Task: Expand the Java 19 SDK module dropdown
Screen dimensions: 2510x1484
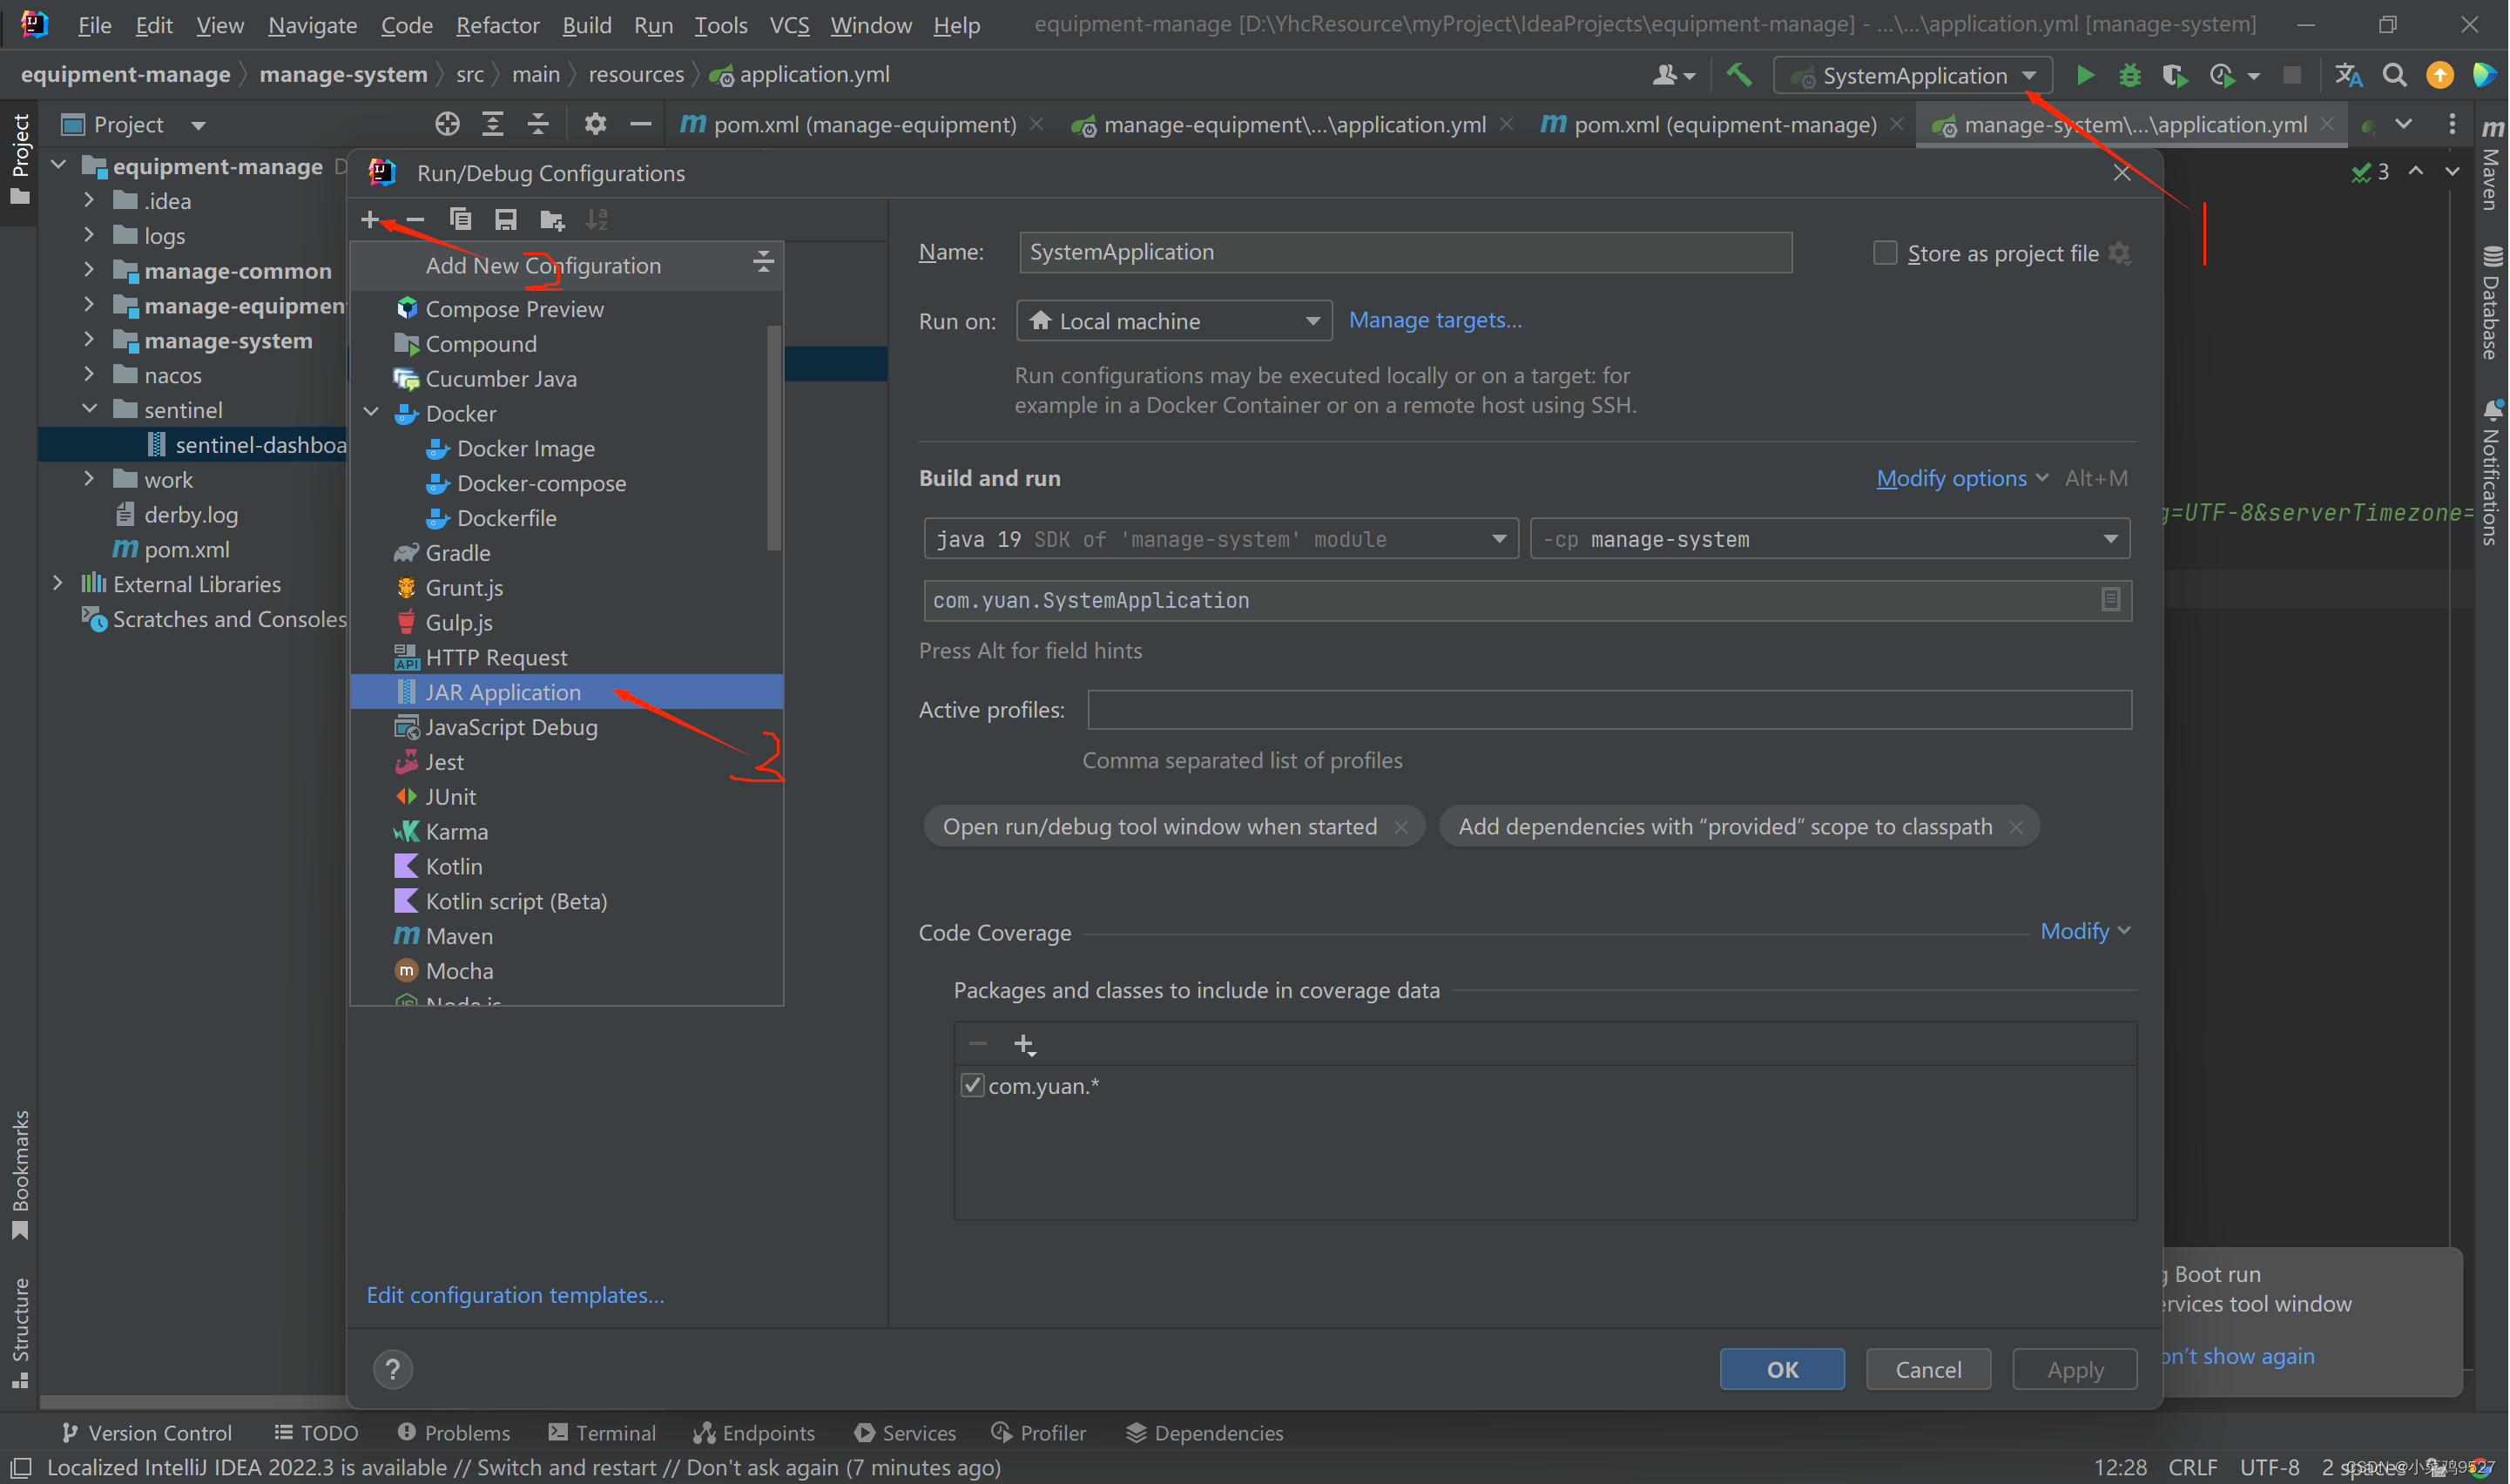Action: pyautogui.click(x=1498, y=539)
